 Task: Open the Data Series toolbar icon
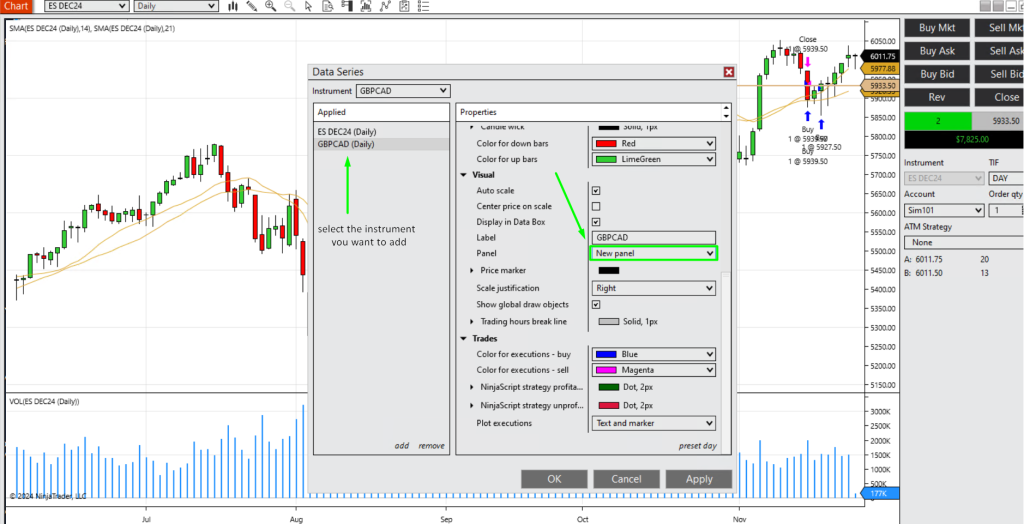(x=328, y=6)
